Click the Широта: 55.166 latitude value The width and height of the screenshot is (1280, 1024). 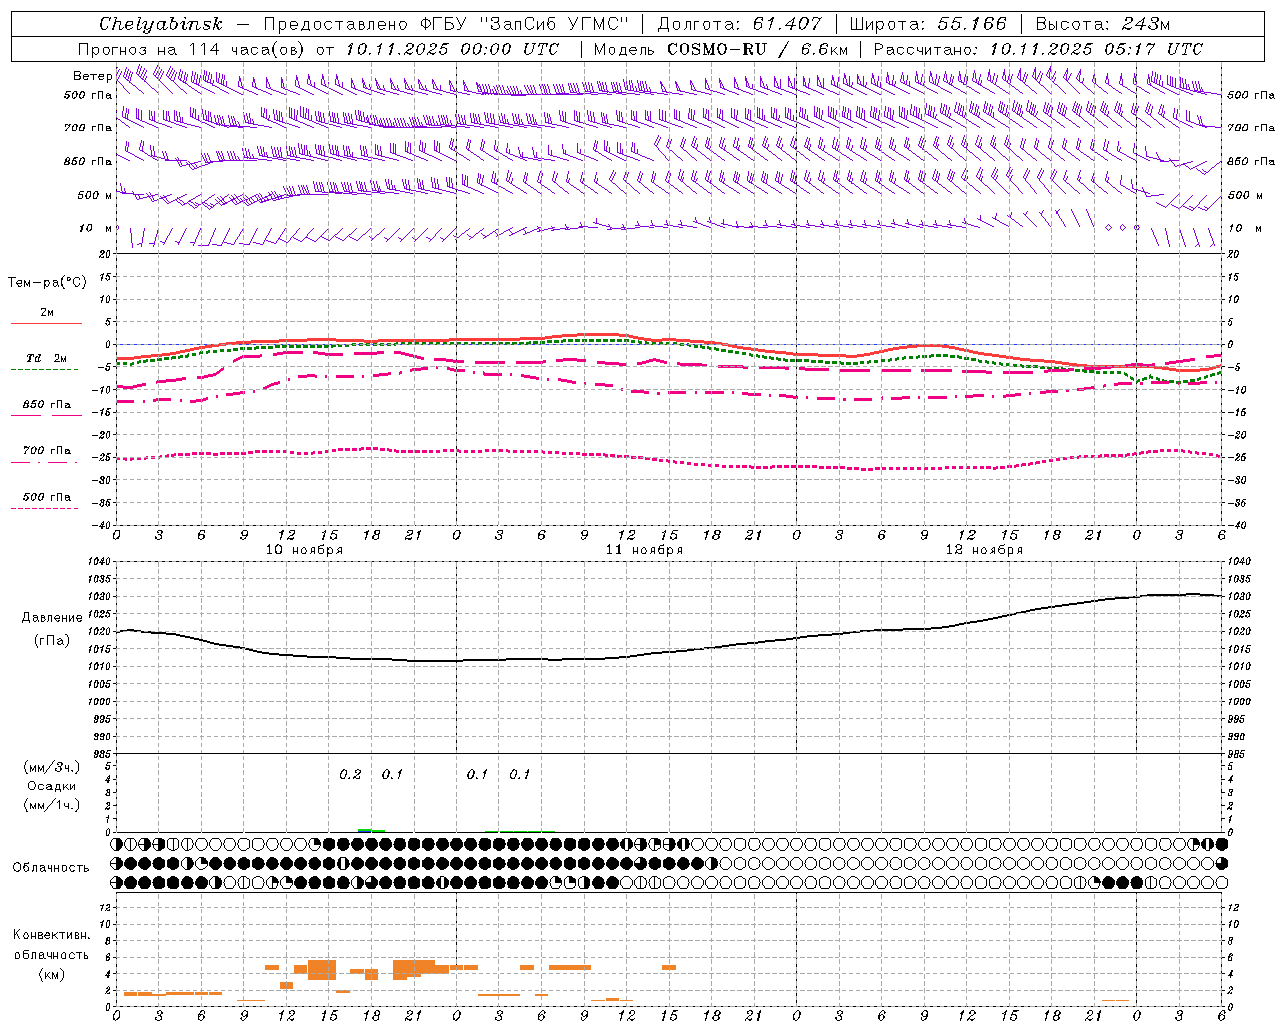(927, 24)
